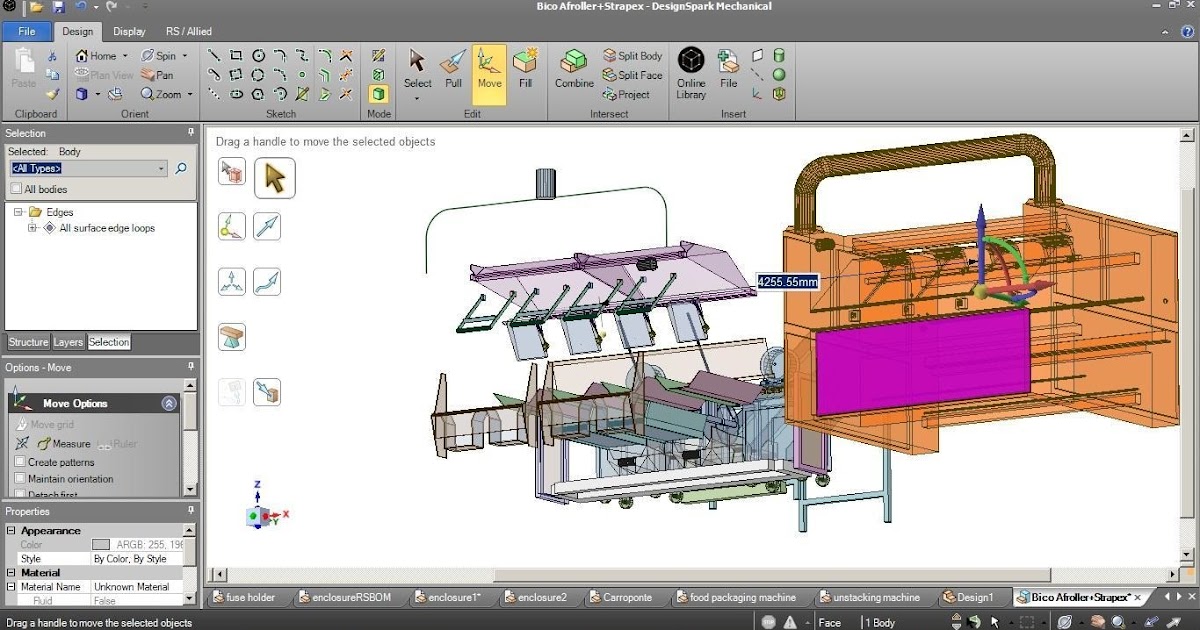Switch to 3D mode
1200x630 pixels.
tap(379, 94)
